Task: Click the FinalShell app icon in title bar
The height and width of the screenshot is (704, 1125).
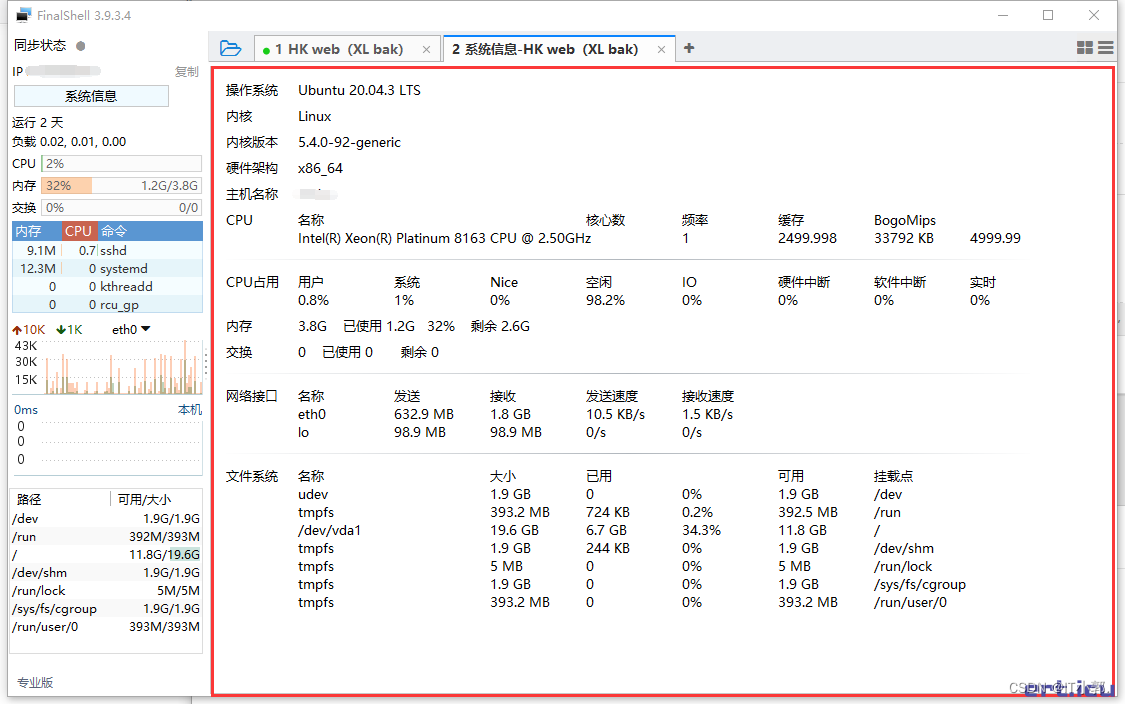Action: pos(23,15)
